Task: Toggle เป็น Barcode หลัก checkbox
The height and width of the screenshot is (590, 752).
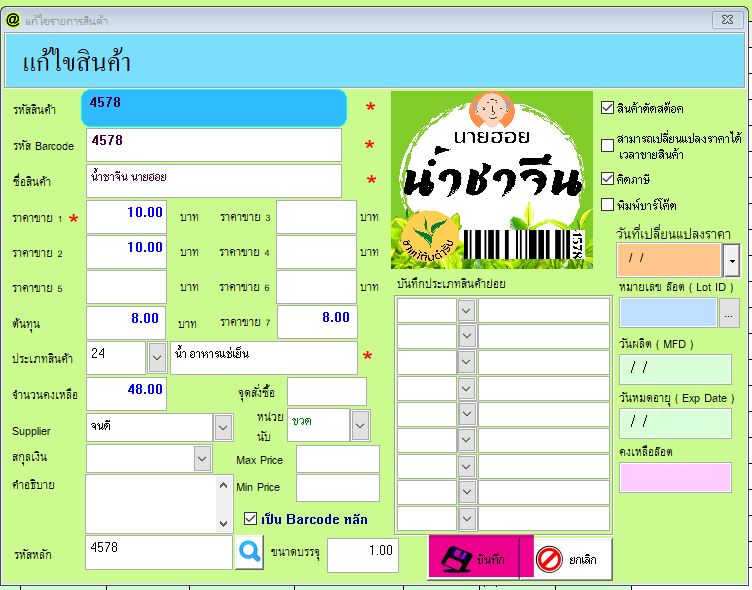Action: click(251, 518)
